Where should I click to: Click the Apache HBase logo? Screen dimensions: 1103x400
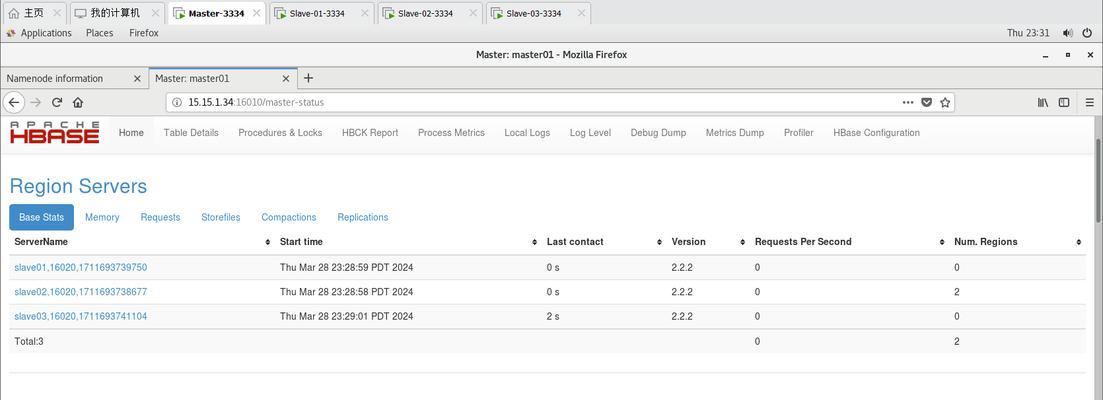54,132
